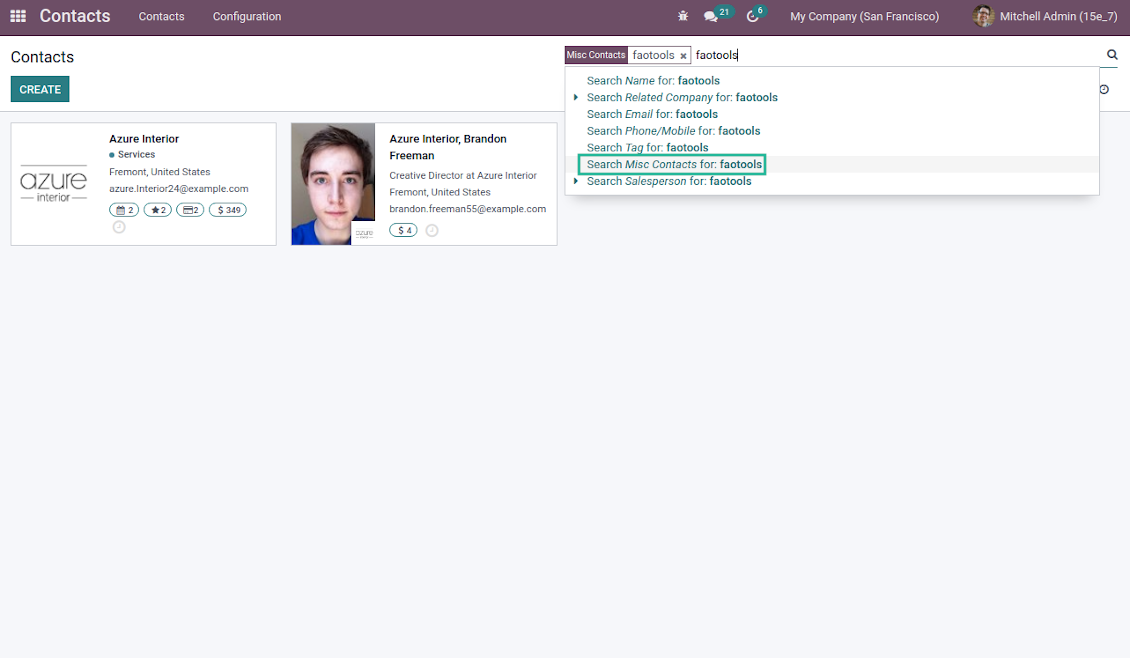Viewport: 1130px width, 658px height.
Task: Open the apps grid home menu
Action: pos(18,16)
